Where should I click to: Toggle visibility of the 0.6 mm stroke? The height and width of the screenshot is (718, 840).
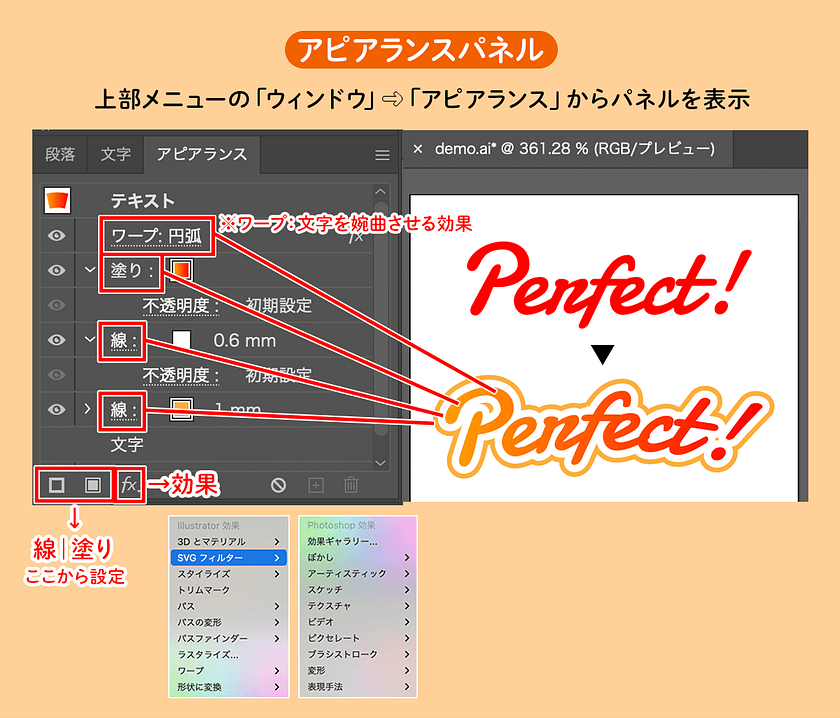tap(58, 340)
